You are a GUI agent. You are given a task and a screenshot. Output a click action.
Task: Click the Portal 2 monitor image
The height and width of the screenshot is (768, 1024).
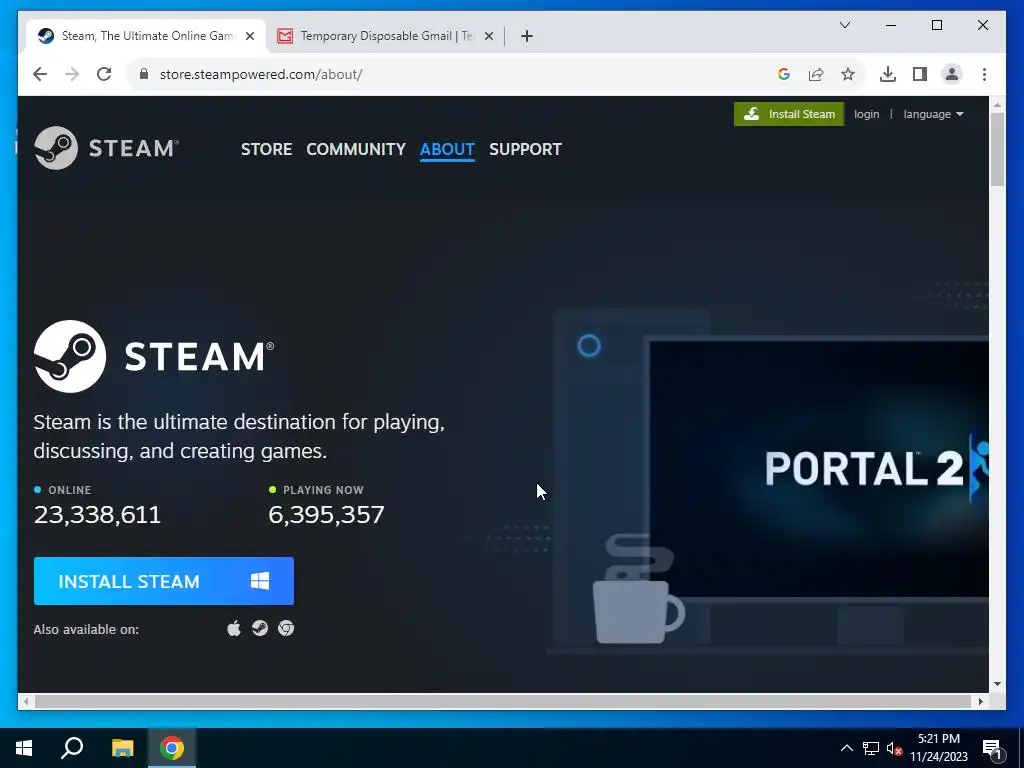(819, 468)
